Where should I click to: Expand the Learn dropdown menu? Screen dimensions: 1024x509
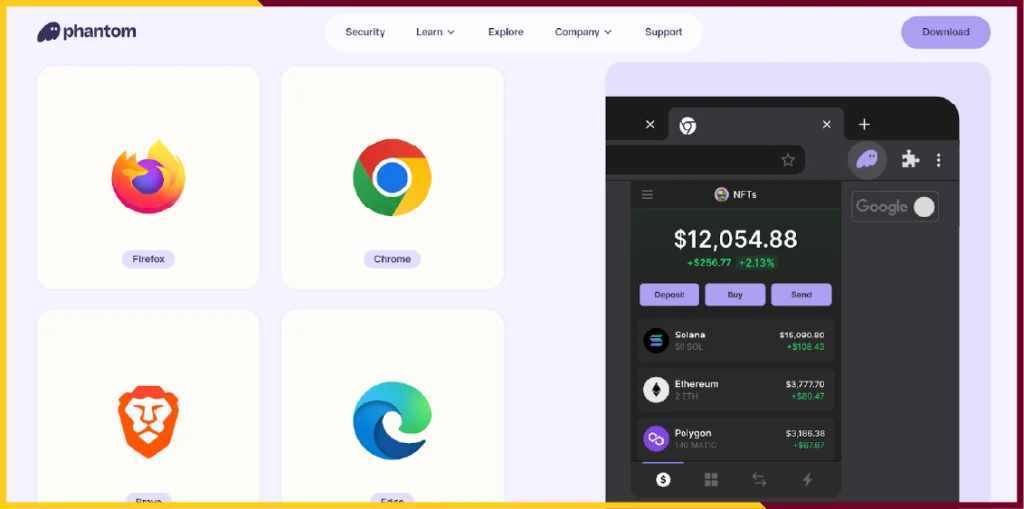pos(436,32)
